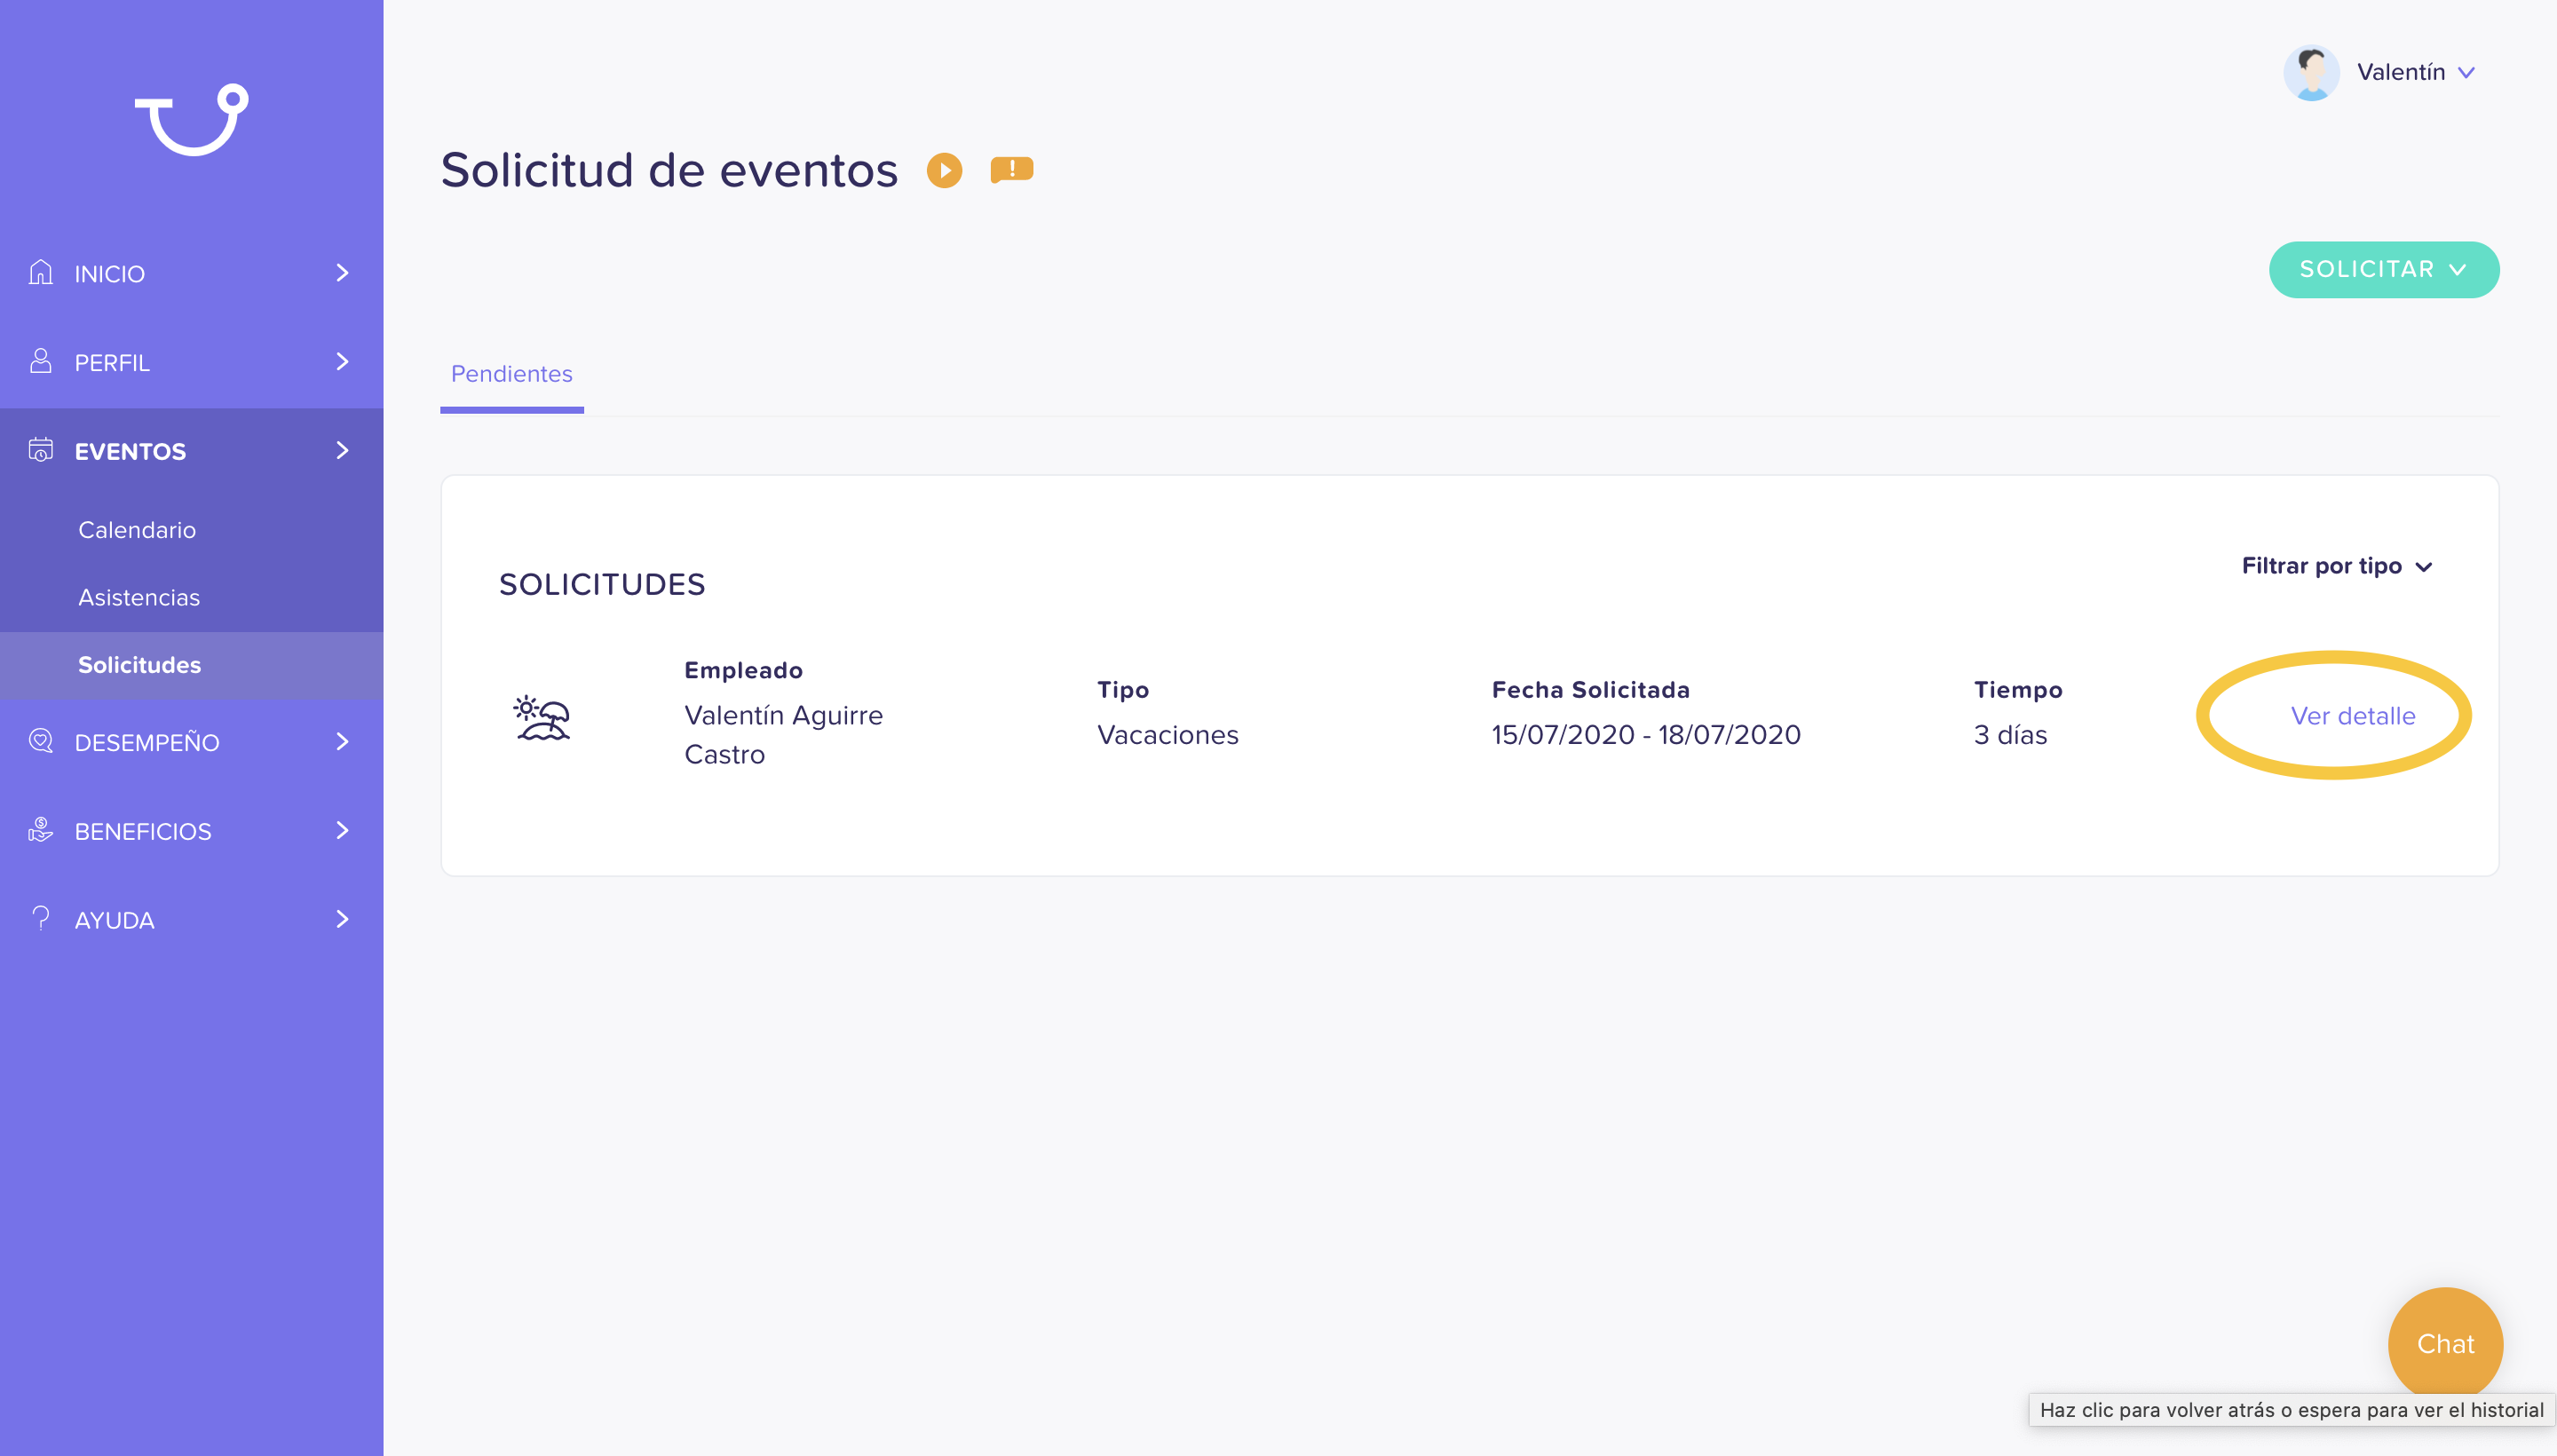Click Valentín's profile avatar
2557x1456 pixels.
tap(2311, 72)
